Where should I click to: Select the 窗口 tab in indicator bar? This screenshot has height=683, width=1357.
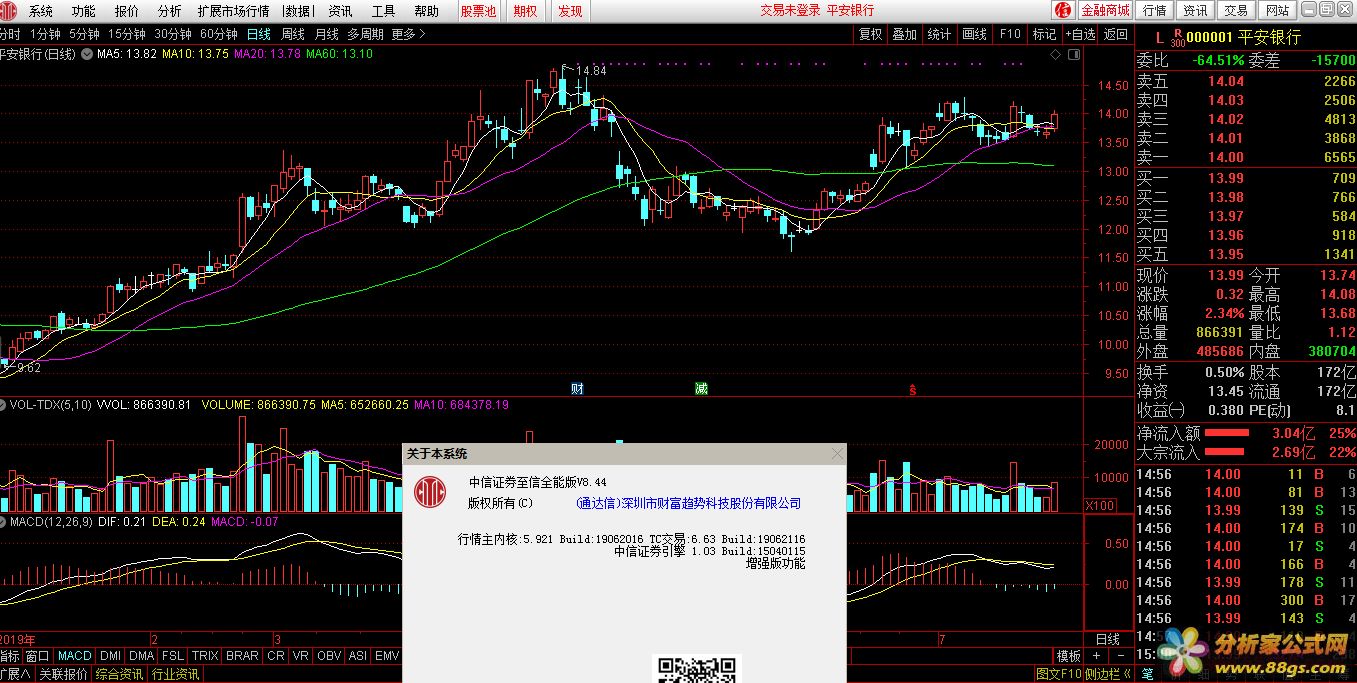pyautogui.click(x=38, y=656)
